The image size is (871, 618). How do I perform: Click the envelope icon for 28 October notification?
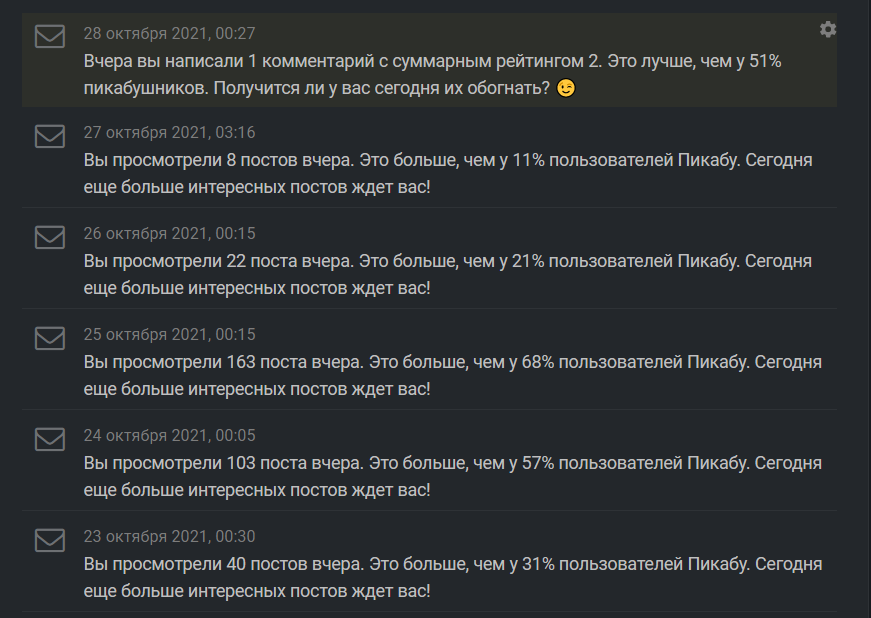(x=50, y=37)
